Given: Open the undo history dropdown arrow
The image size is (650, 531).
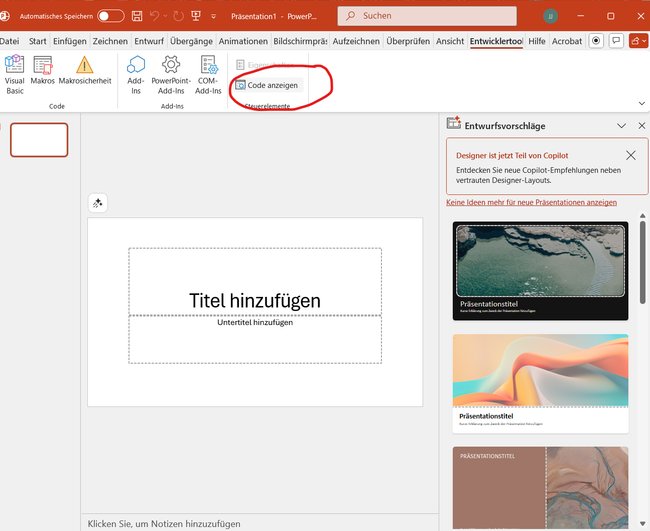Looking at the screenshot, I should (165, 16).
